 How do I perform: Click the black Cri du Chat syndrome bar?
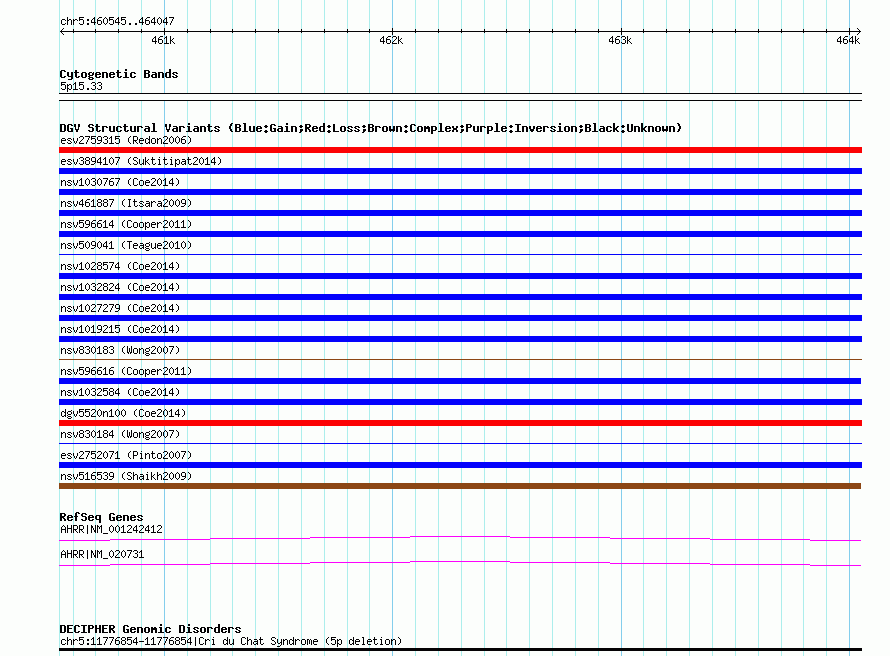460,649
